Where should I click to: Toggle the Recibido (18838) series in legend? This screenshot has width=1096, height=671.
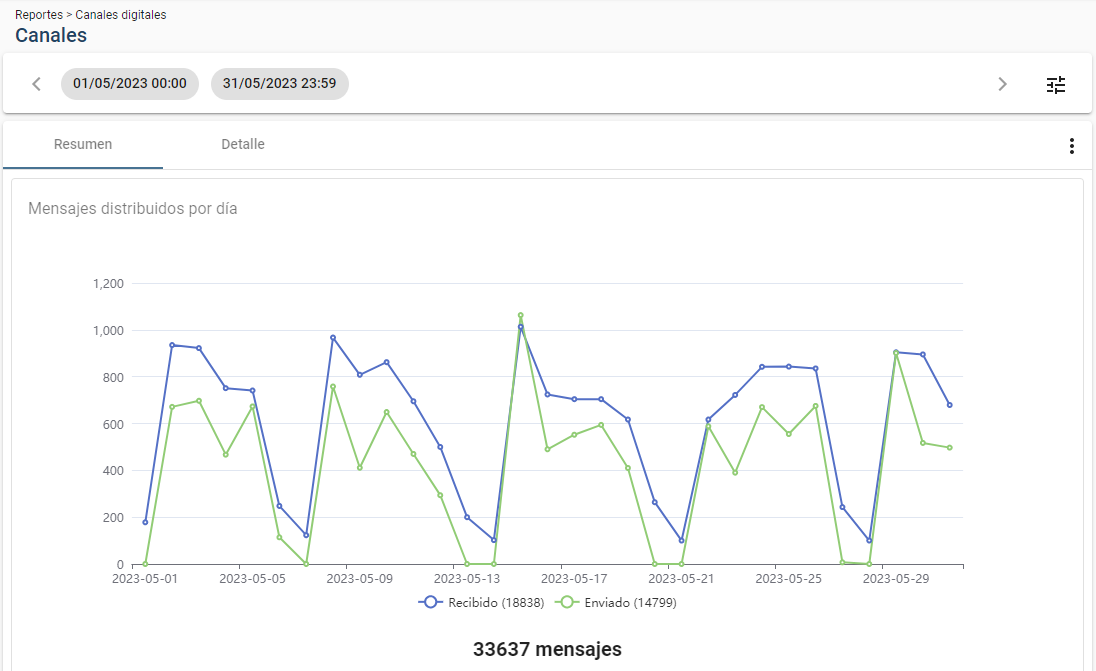click(482, 603)
